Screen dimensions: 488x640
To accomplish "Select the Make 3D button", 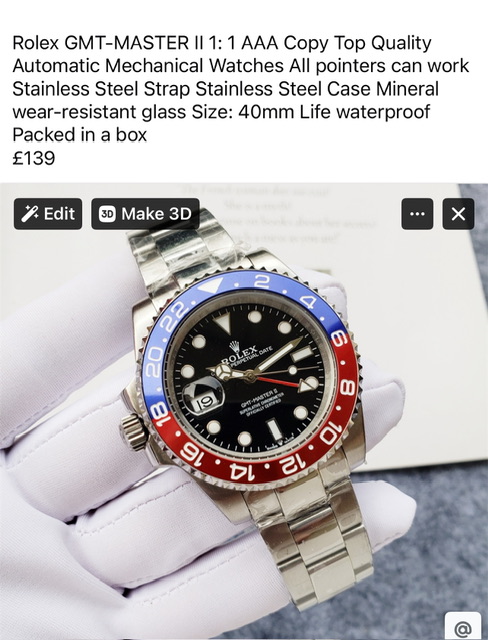I will click(145, 214).
